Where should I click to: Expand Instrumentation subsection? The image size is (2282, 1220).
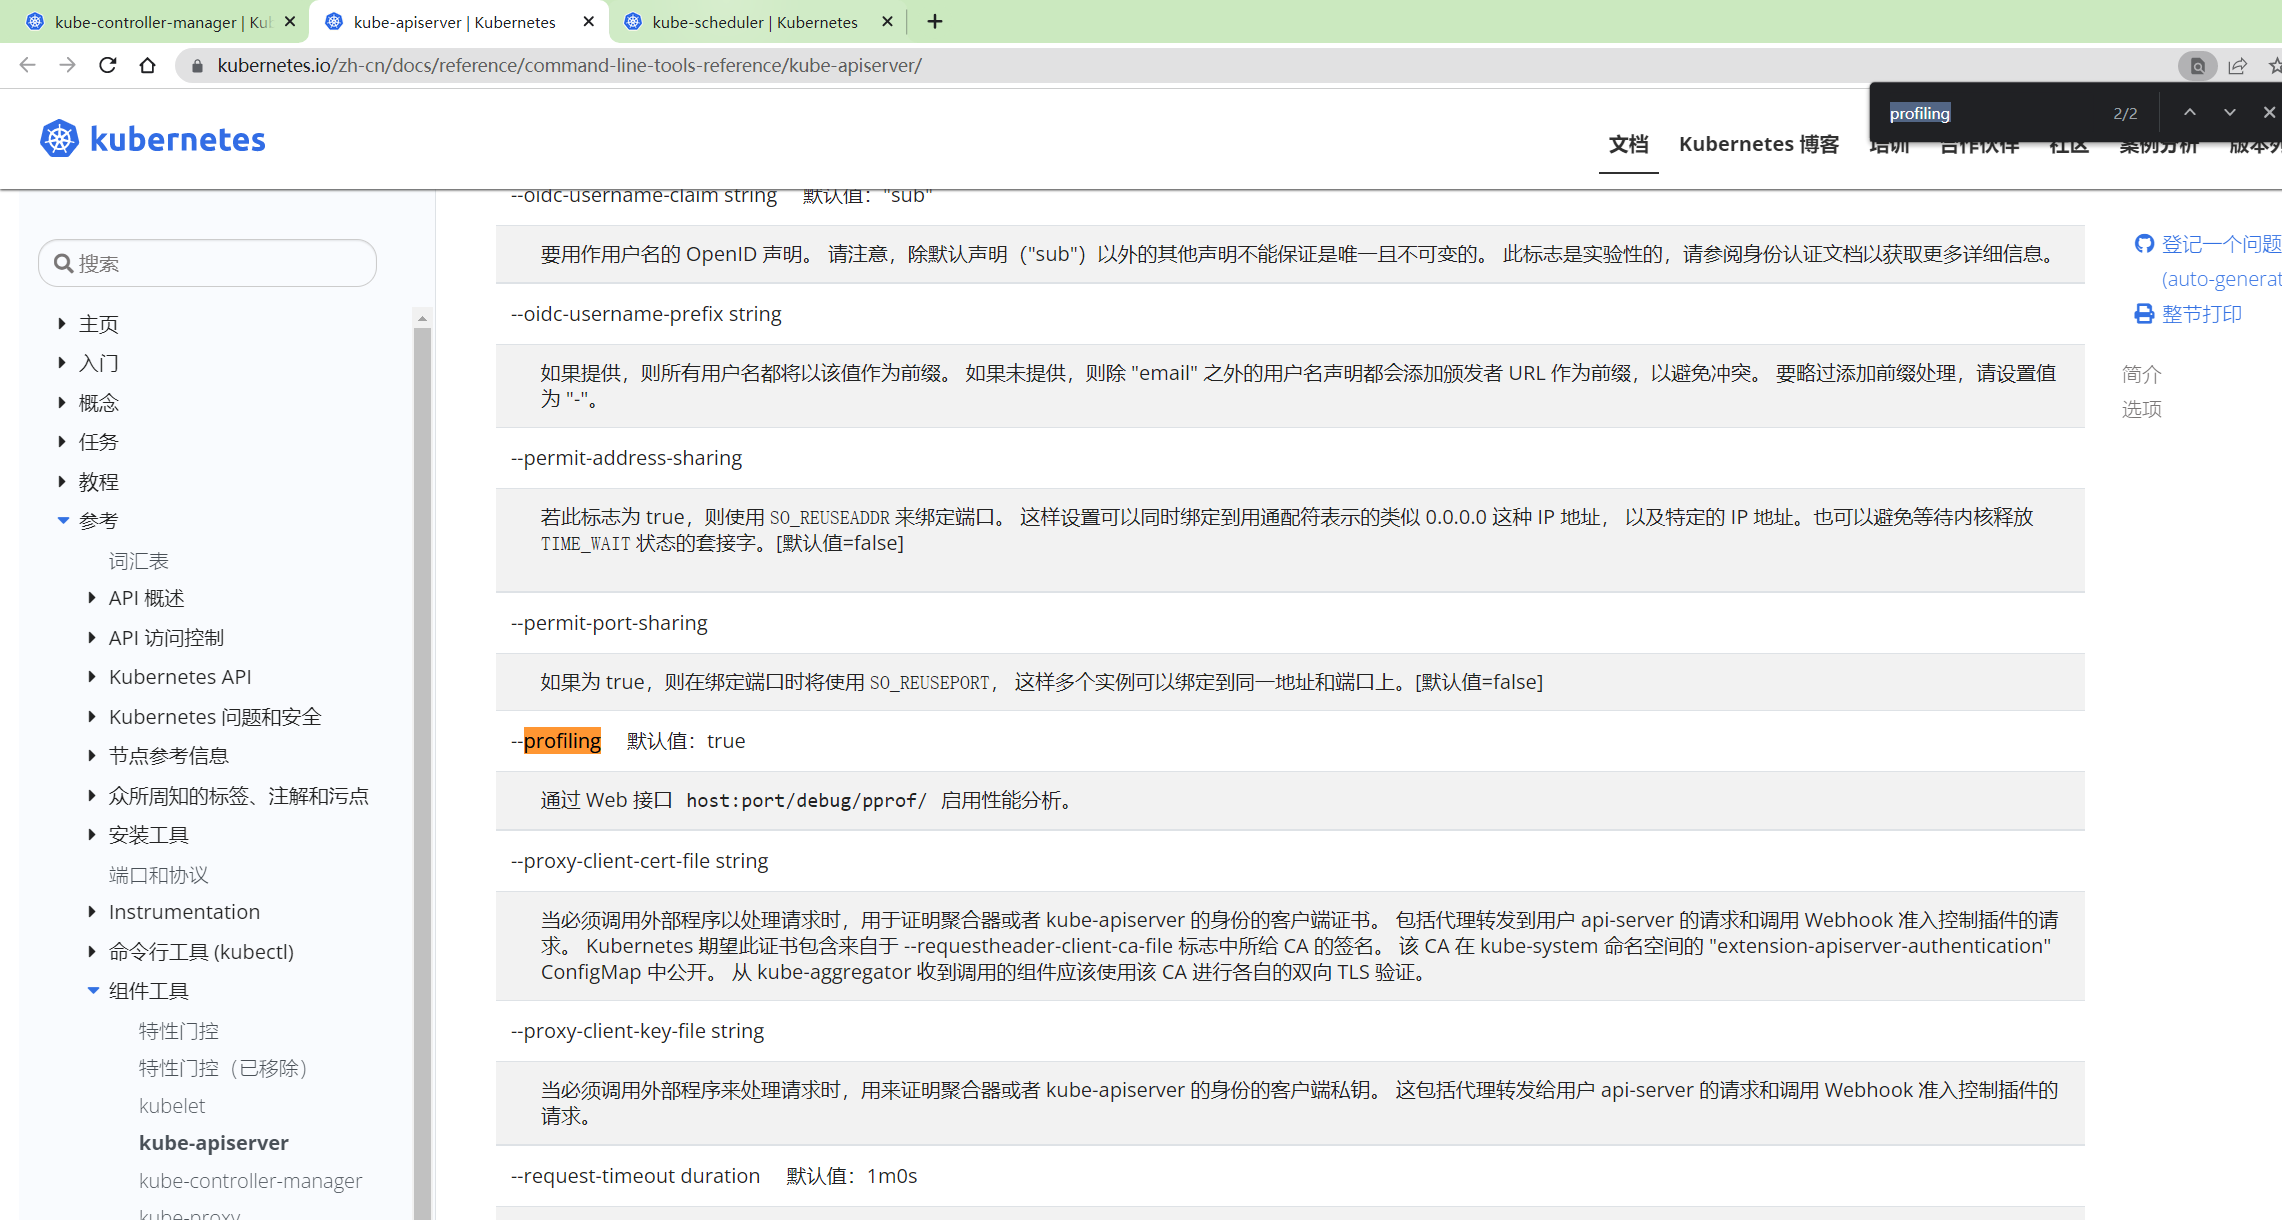coord(92,911)
